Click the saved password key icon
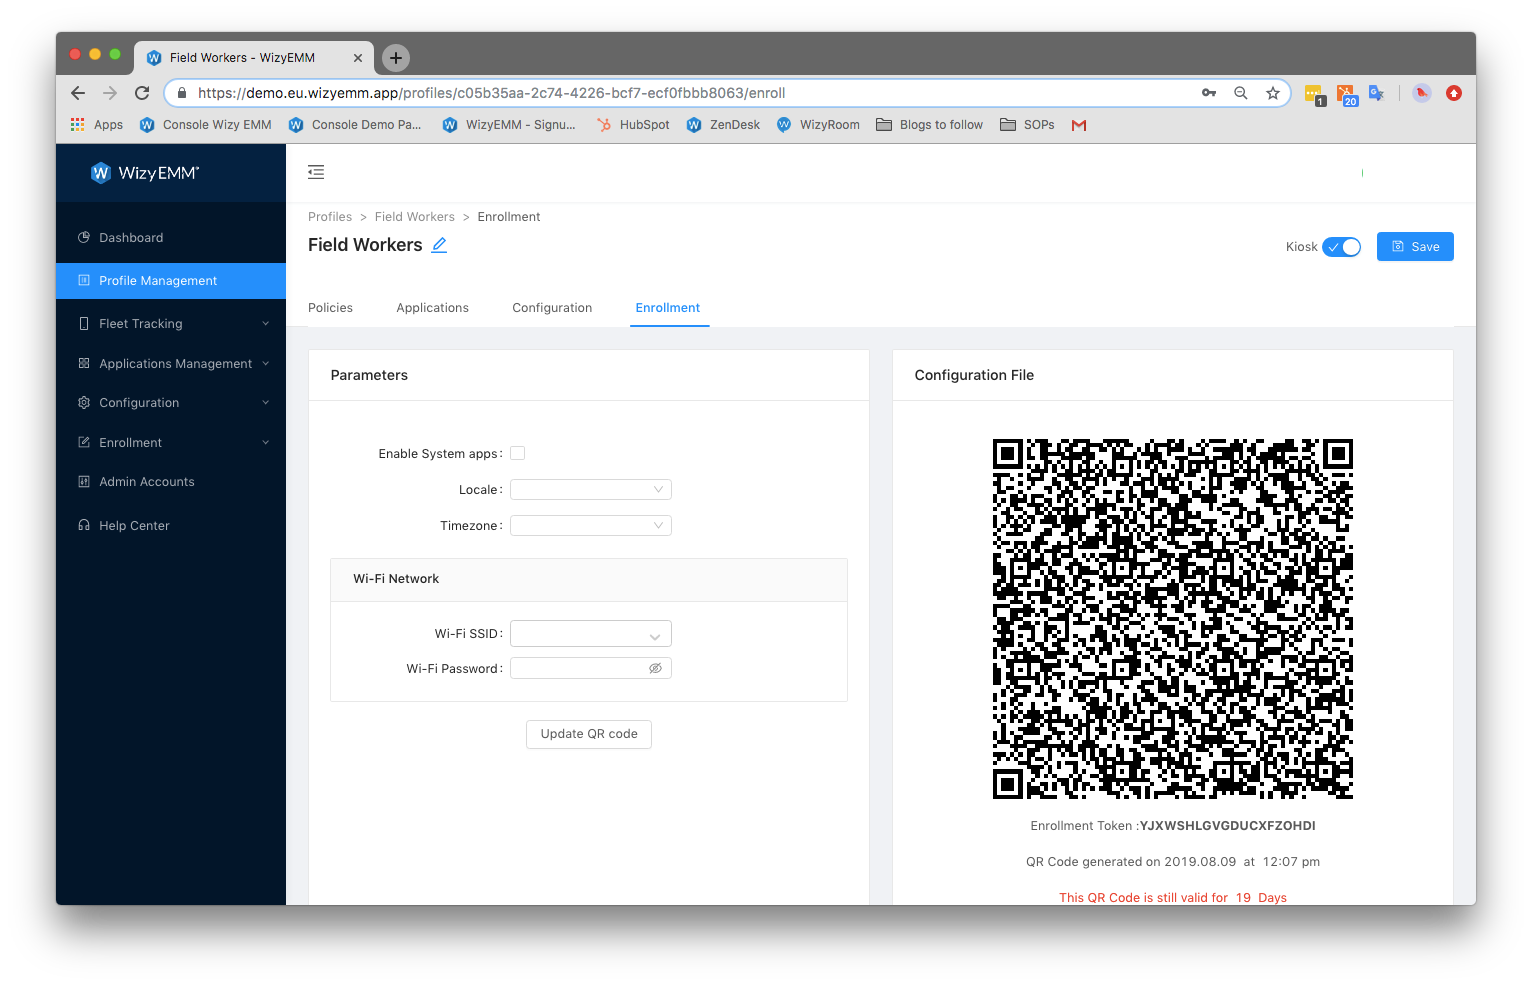This screenshot has height=985, width=1532. click(x=1209, y=93)
